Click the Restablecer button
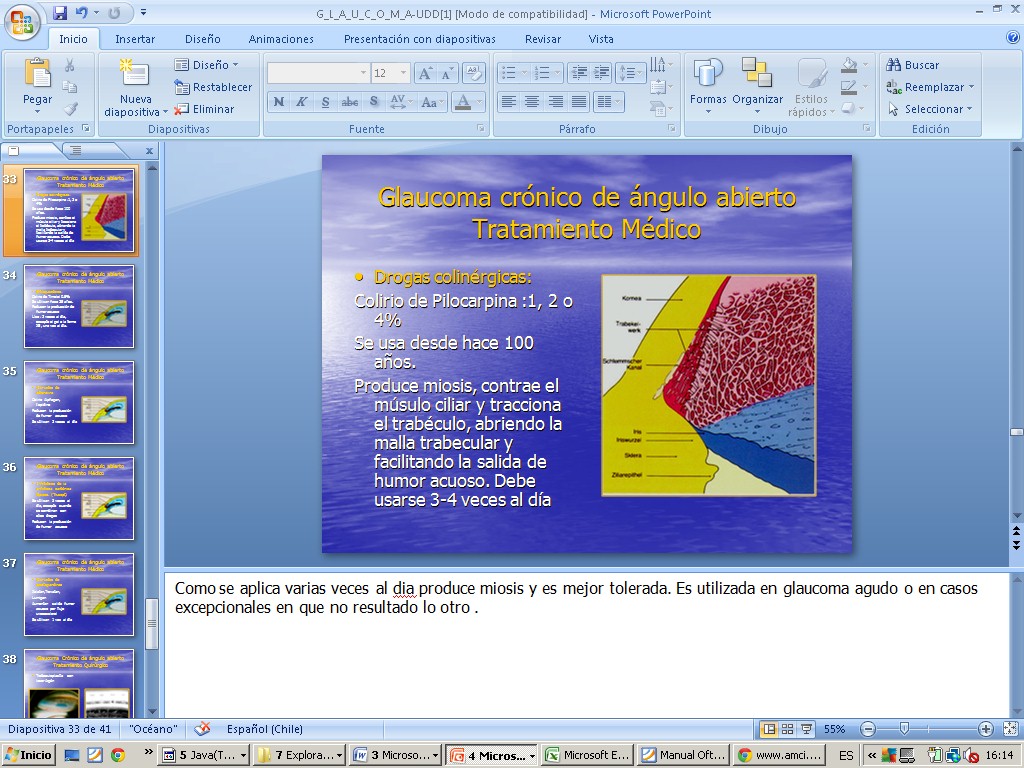Screen dimensions: 1024x768 tap(213, 87)
